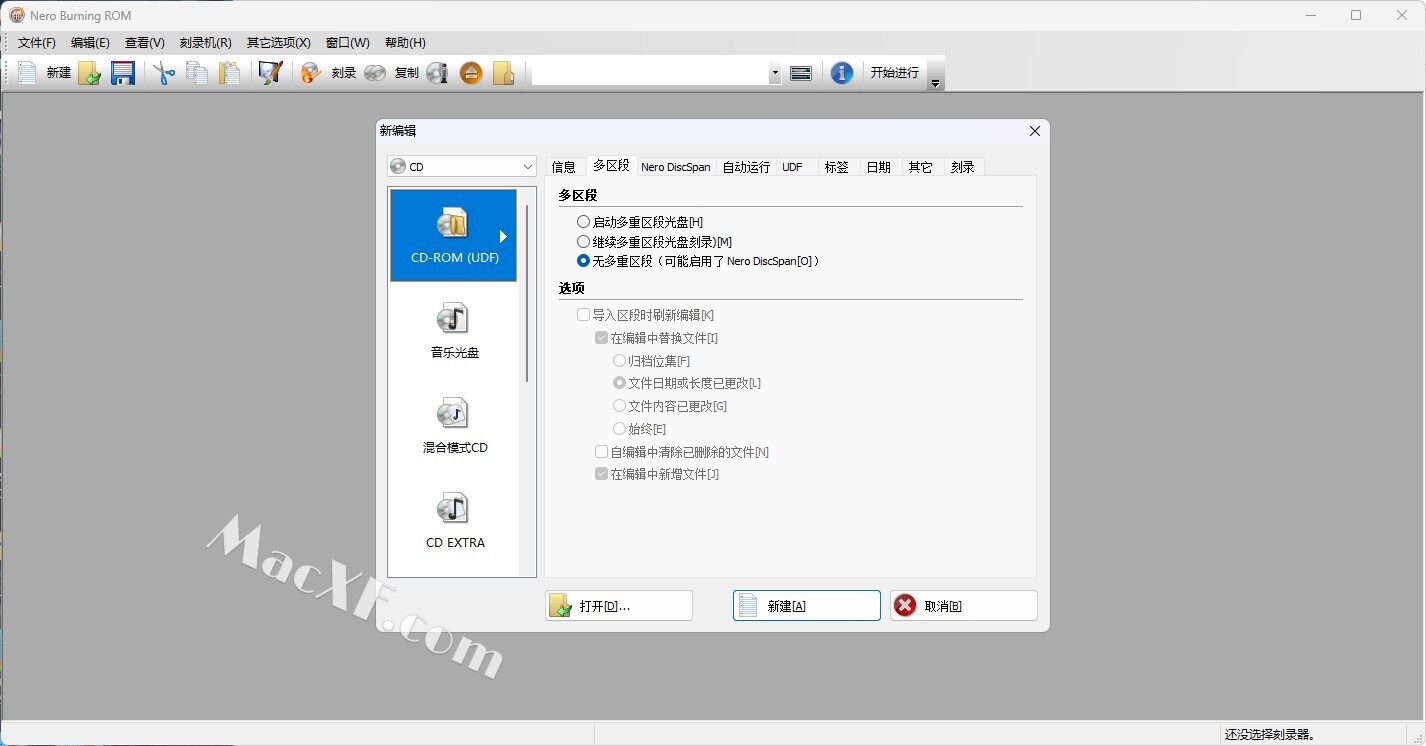Click the orange Eject disc icon
Image resolution: width=1426 pixels, height=746 pixels.
click(471, 73)
